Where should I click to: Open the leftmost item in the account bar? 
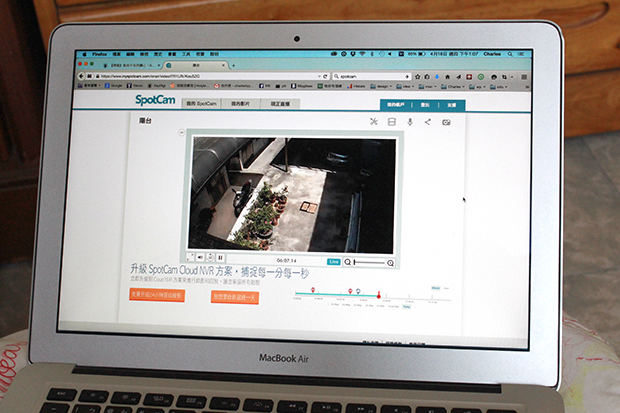[396, 104]
